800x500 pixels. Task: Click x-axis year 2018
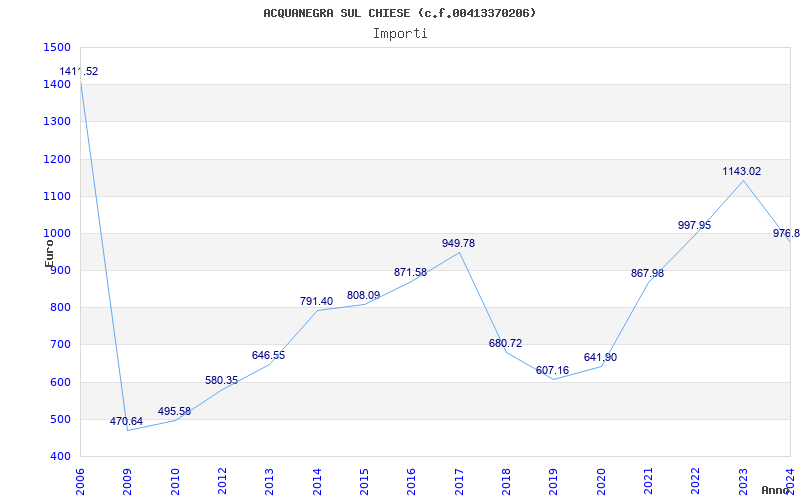(506, 482)
